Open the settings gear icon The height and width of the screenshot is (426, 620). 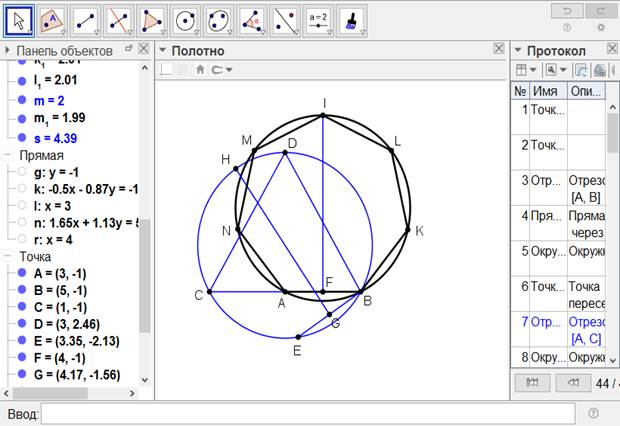[601, 27]
